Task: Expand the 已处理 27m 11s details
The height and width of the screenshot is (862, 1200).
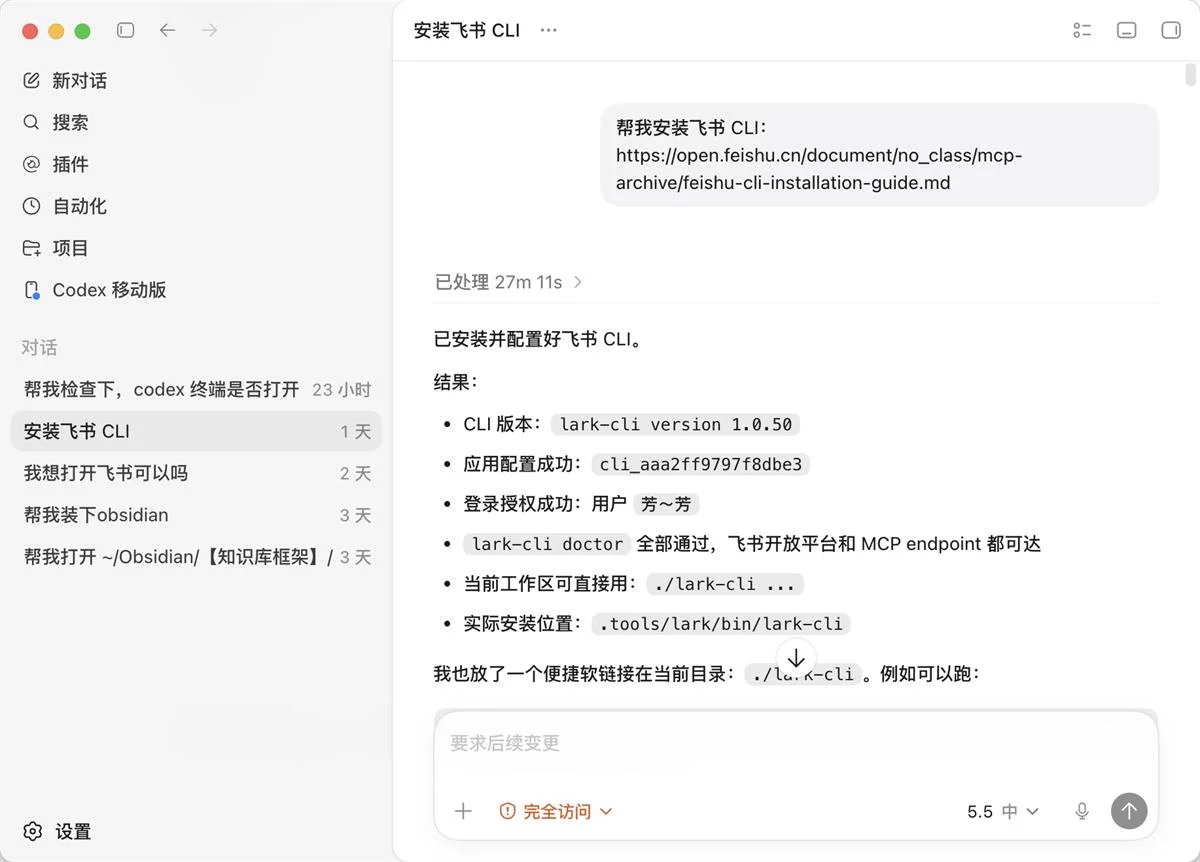Action: click(509, 282)
